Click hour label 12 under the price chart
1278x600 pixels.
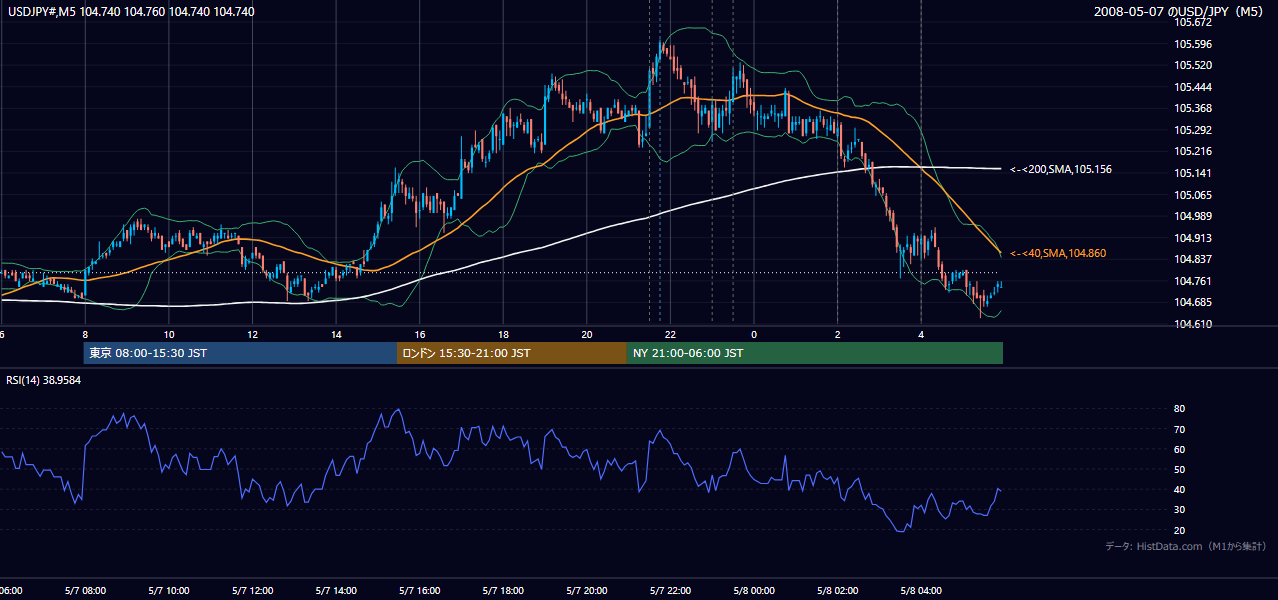click(252, 334)
